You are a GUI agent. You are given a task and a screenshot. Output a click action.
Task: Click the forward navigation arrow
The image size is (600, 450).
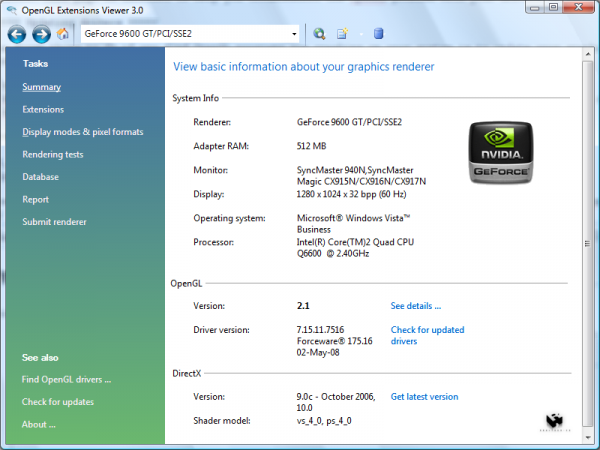tap(41, 34)
